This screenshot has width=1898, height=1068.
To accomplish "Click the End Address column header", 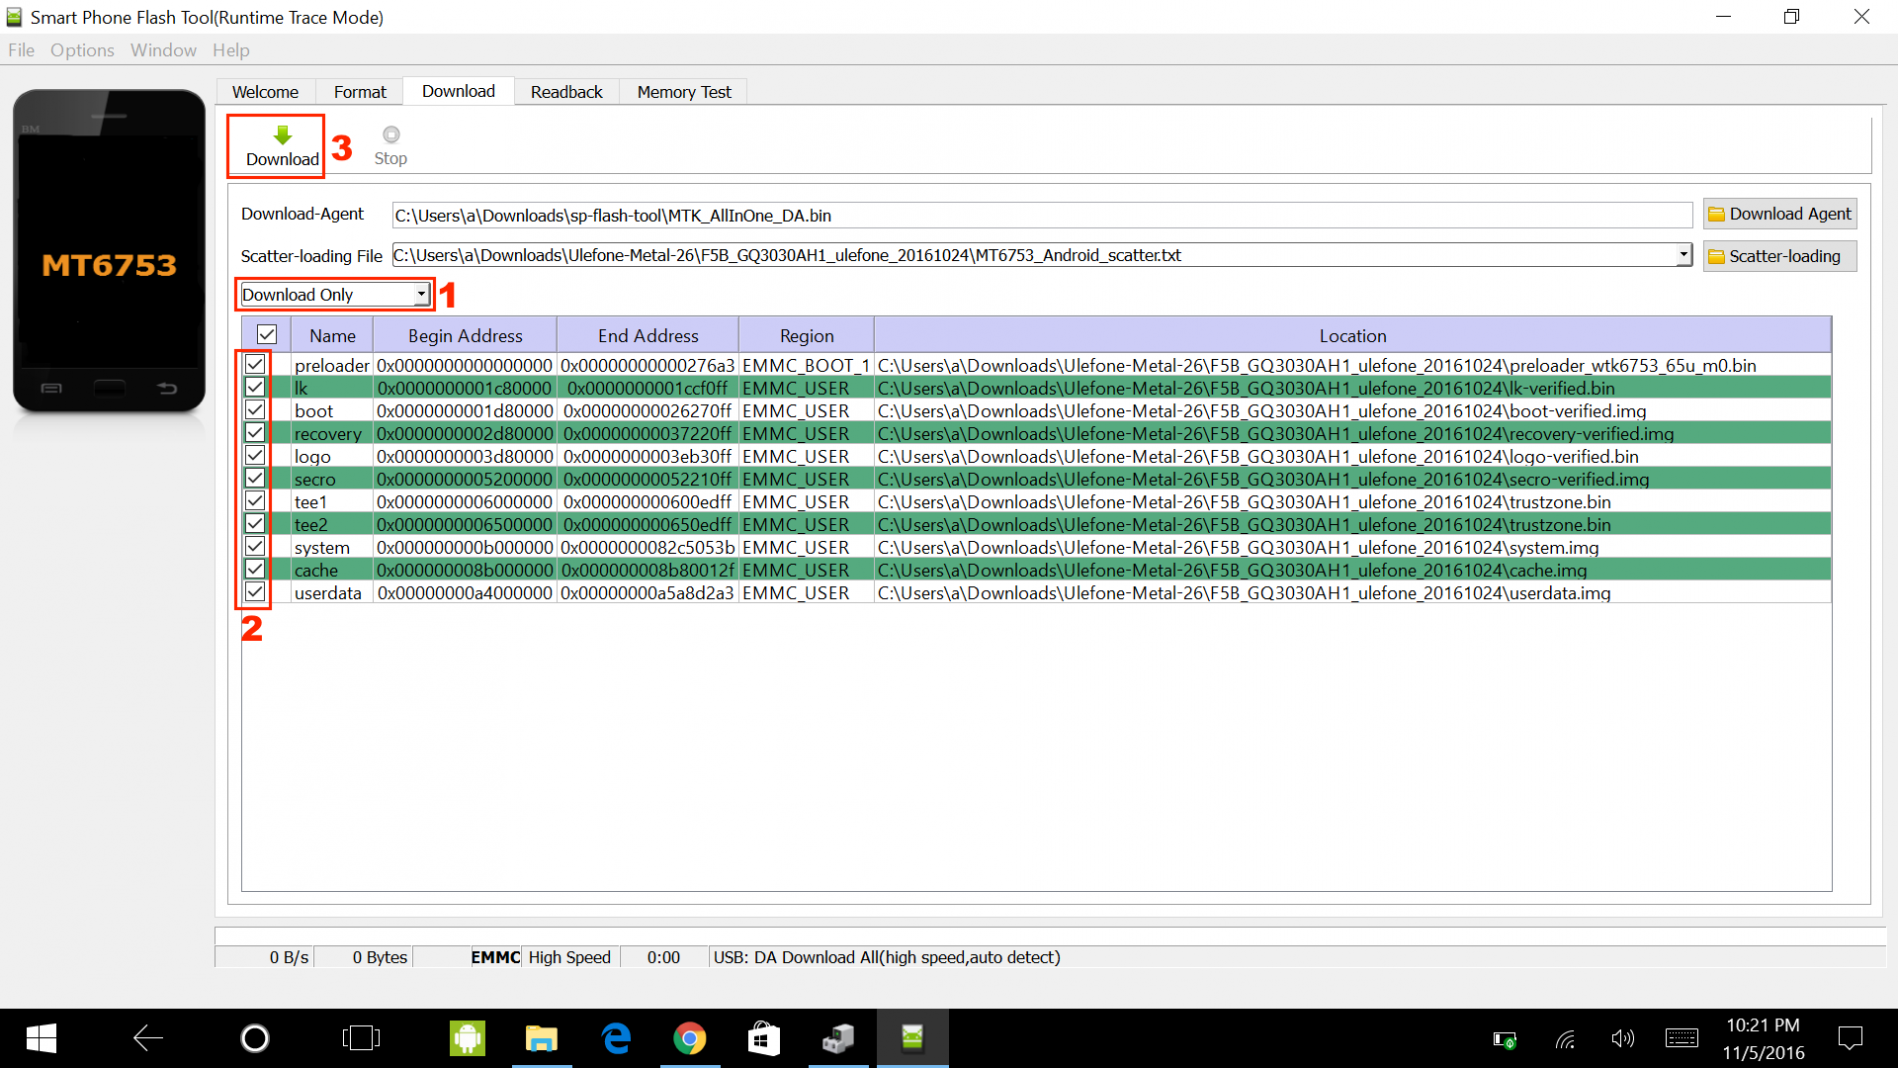I will (x=648, y=336).
